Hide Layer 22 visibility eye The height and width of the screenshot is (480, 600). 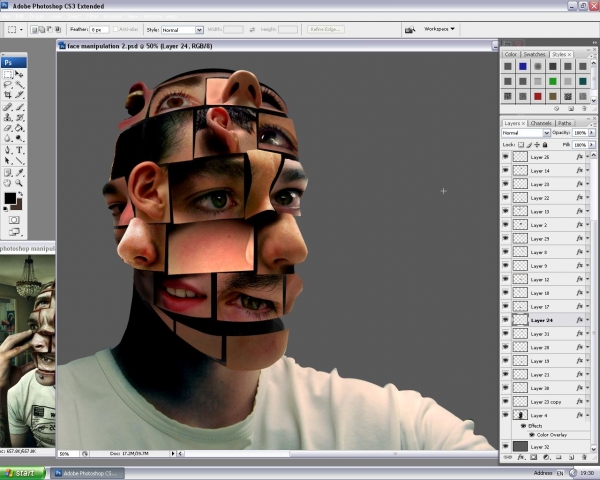(506, 198)
